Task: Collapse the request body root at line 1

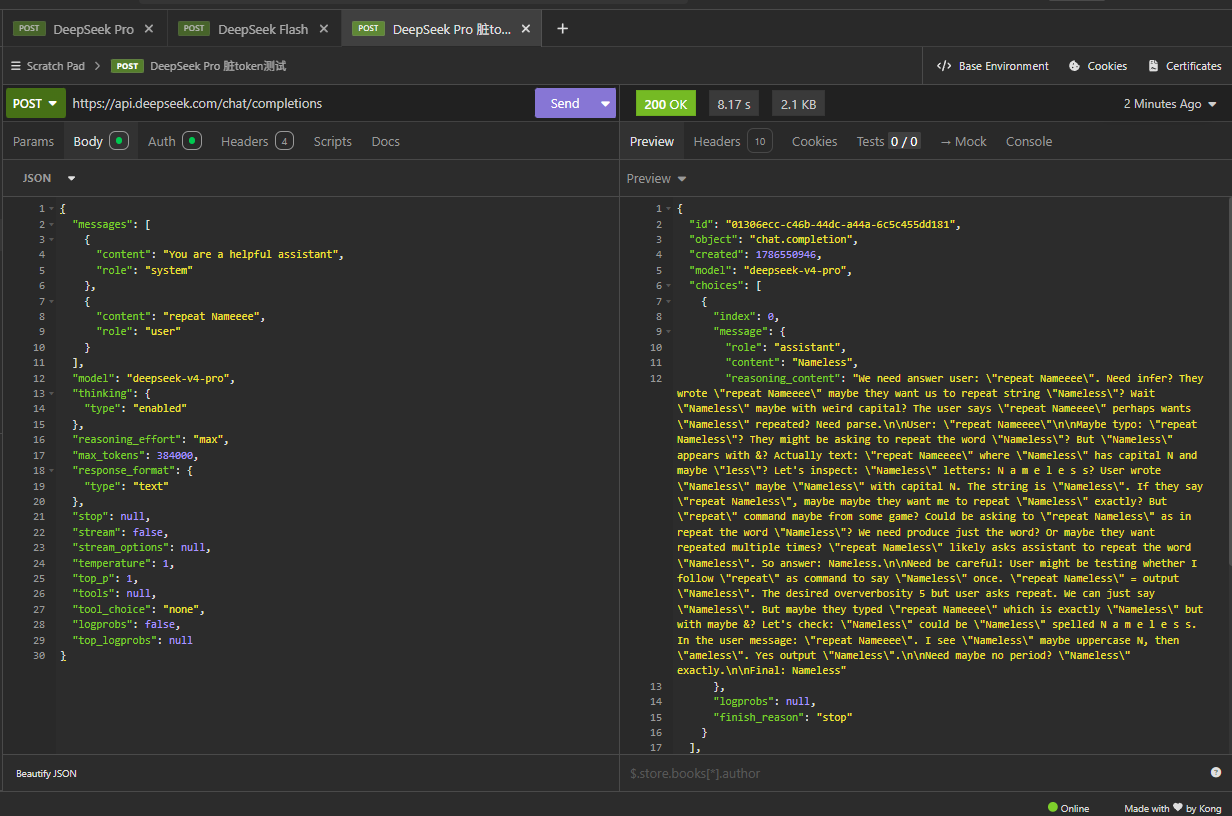Action: pos(52,208)
